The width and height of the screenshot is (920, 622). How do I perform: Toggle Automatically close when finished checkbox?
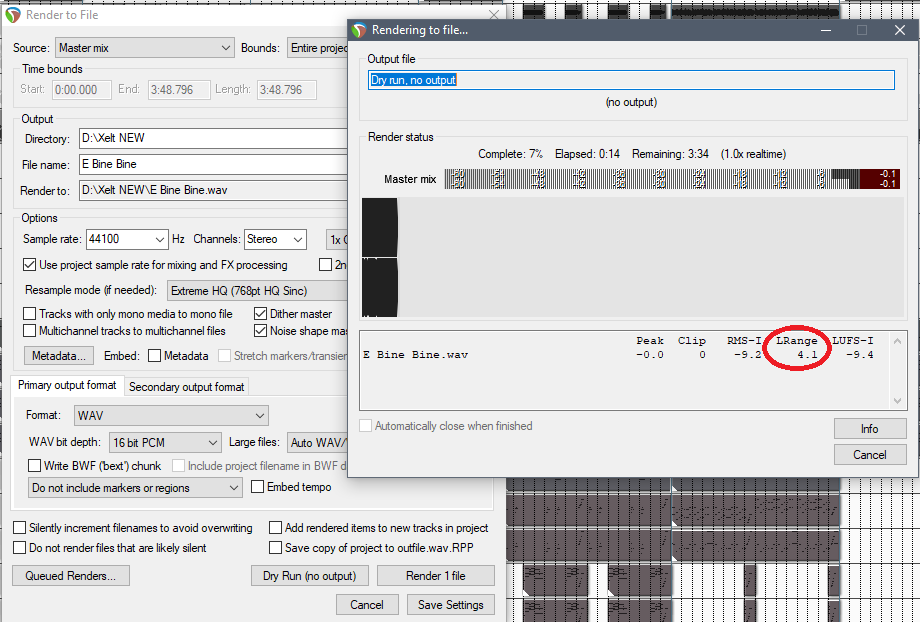366,426
